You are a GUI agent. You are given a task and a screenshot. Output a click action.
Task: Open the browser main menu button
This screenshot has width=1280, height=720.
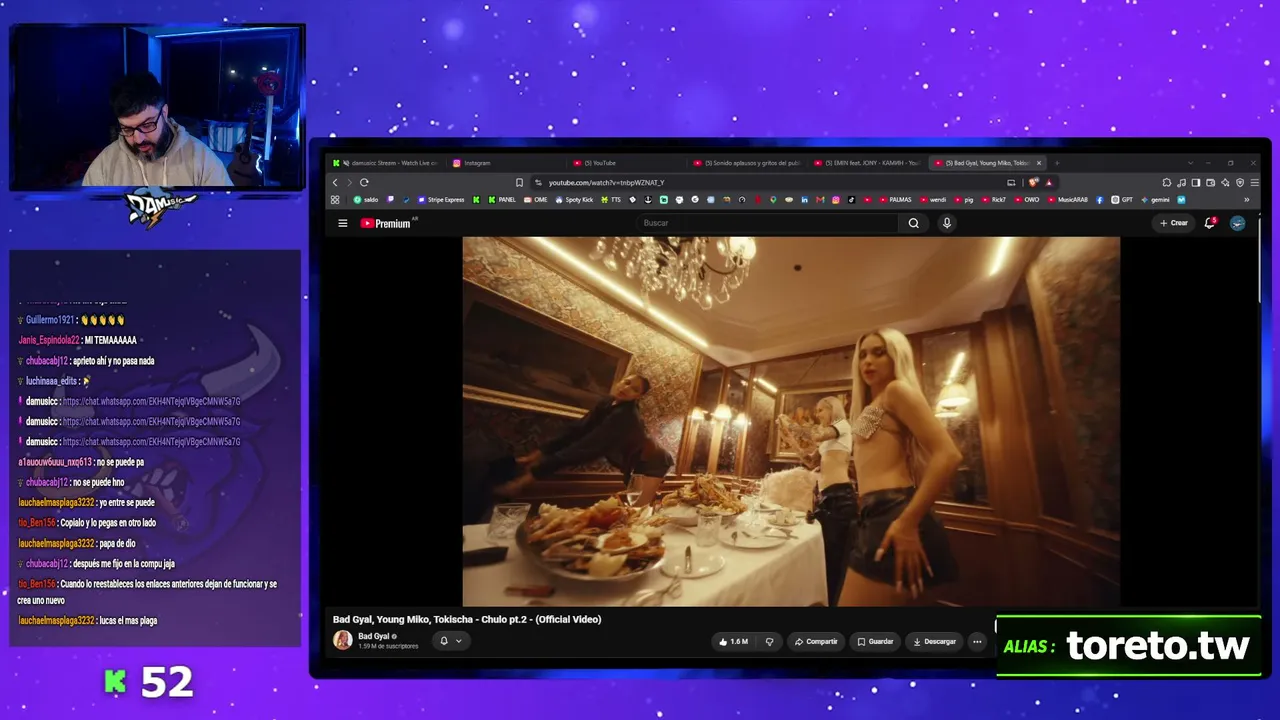coord(1254,182)
